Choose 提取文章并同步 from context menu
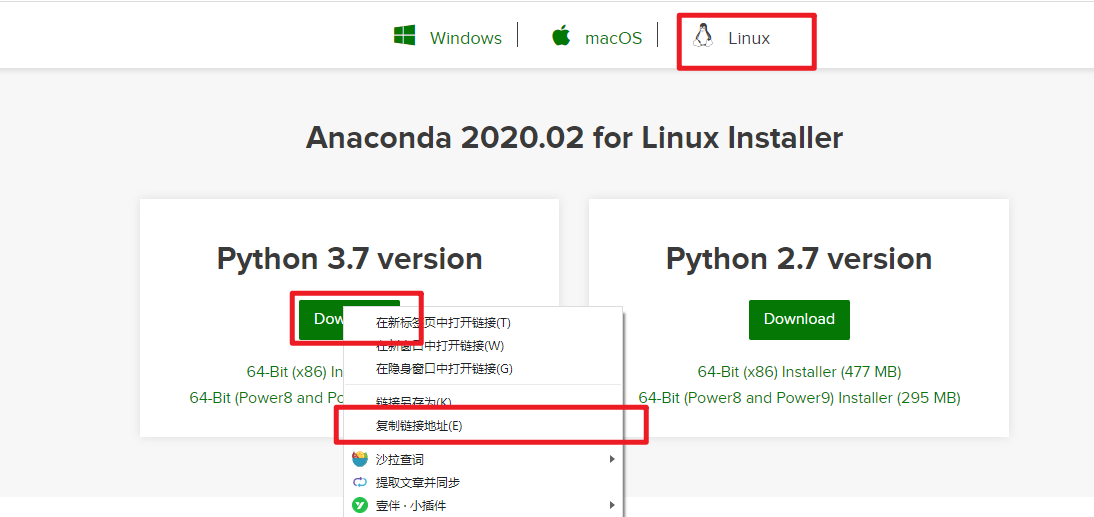1094x517 pixels. click(x=482, y=482)
